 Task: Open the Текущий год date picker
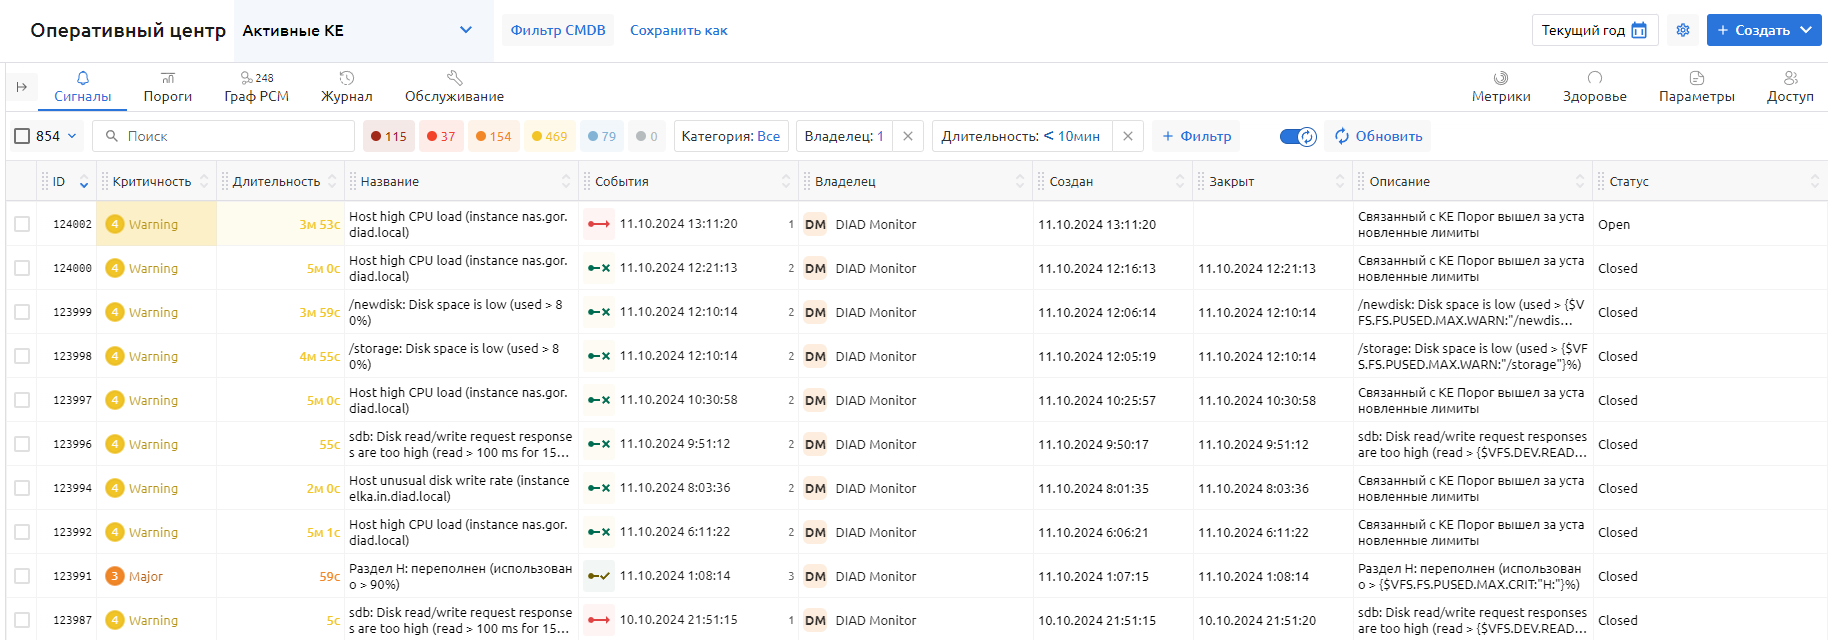click(1594, 30)
